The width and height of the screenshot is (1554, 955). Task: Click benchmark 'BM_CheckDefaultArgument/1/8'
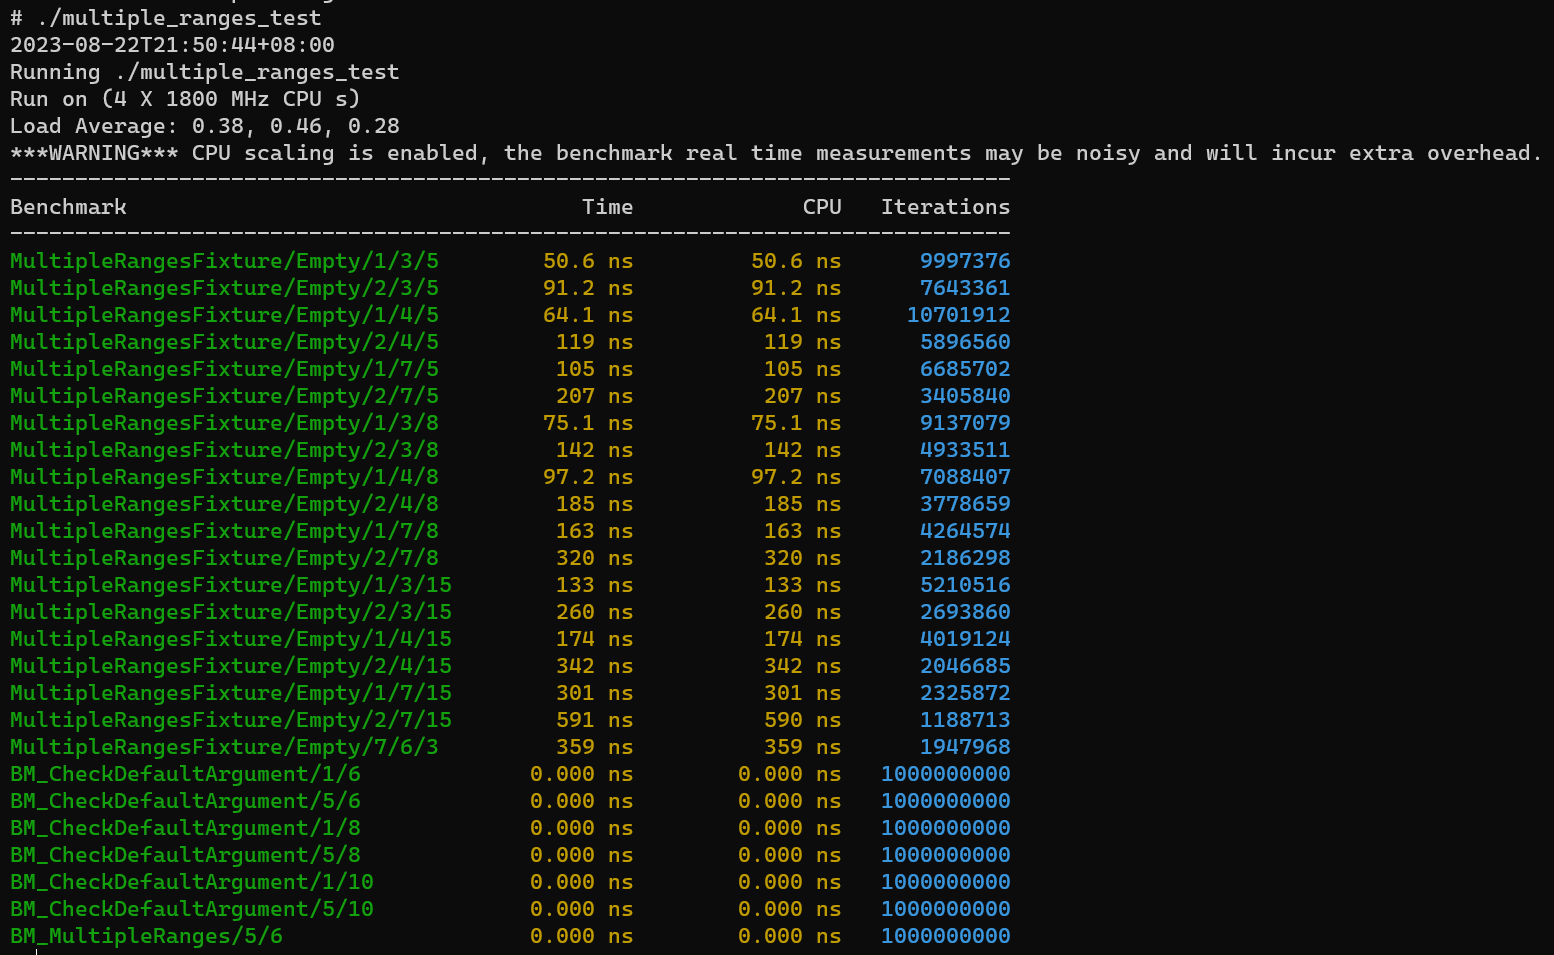click(x=185, y=828)
